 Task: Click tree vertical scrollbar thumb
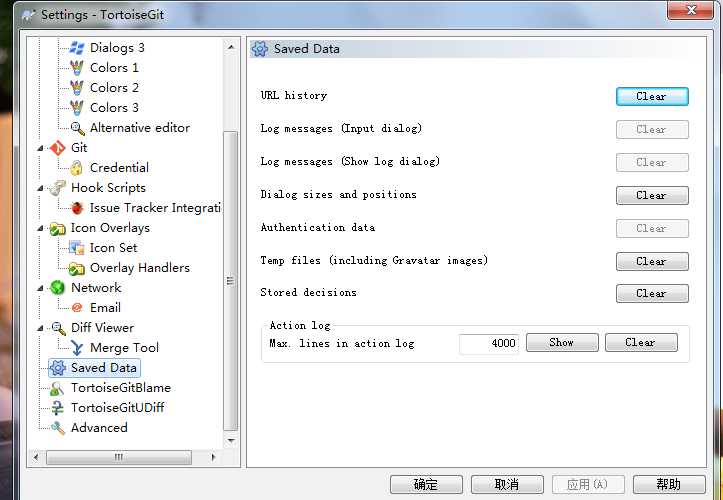click(231, 281)
